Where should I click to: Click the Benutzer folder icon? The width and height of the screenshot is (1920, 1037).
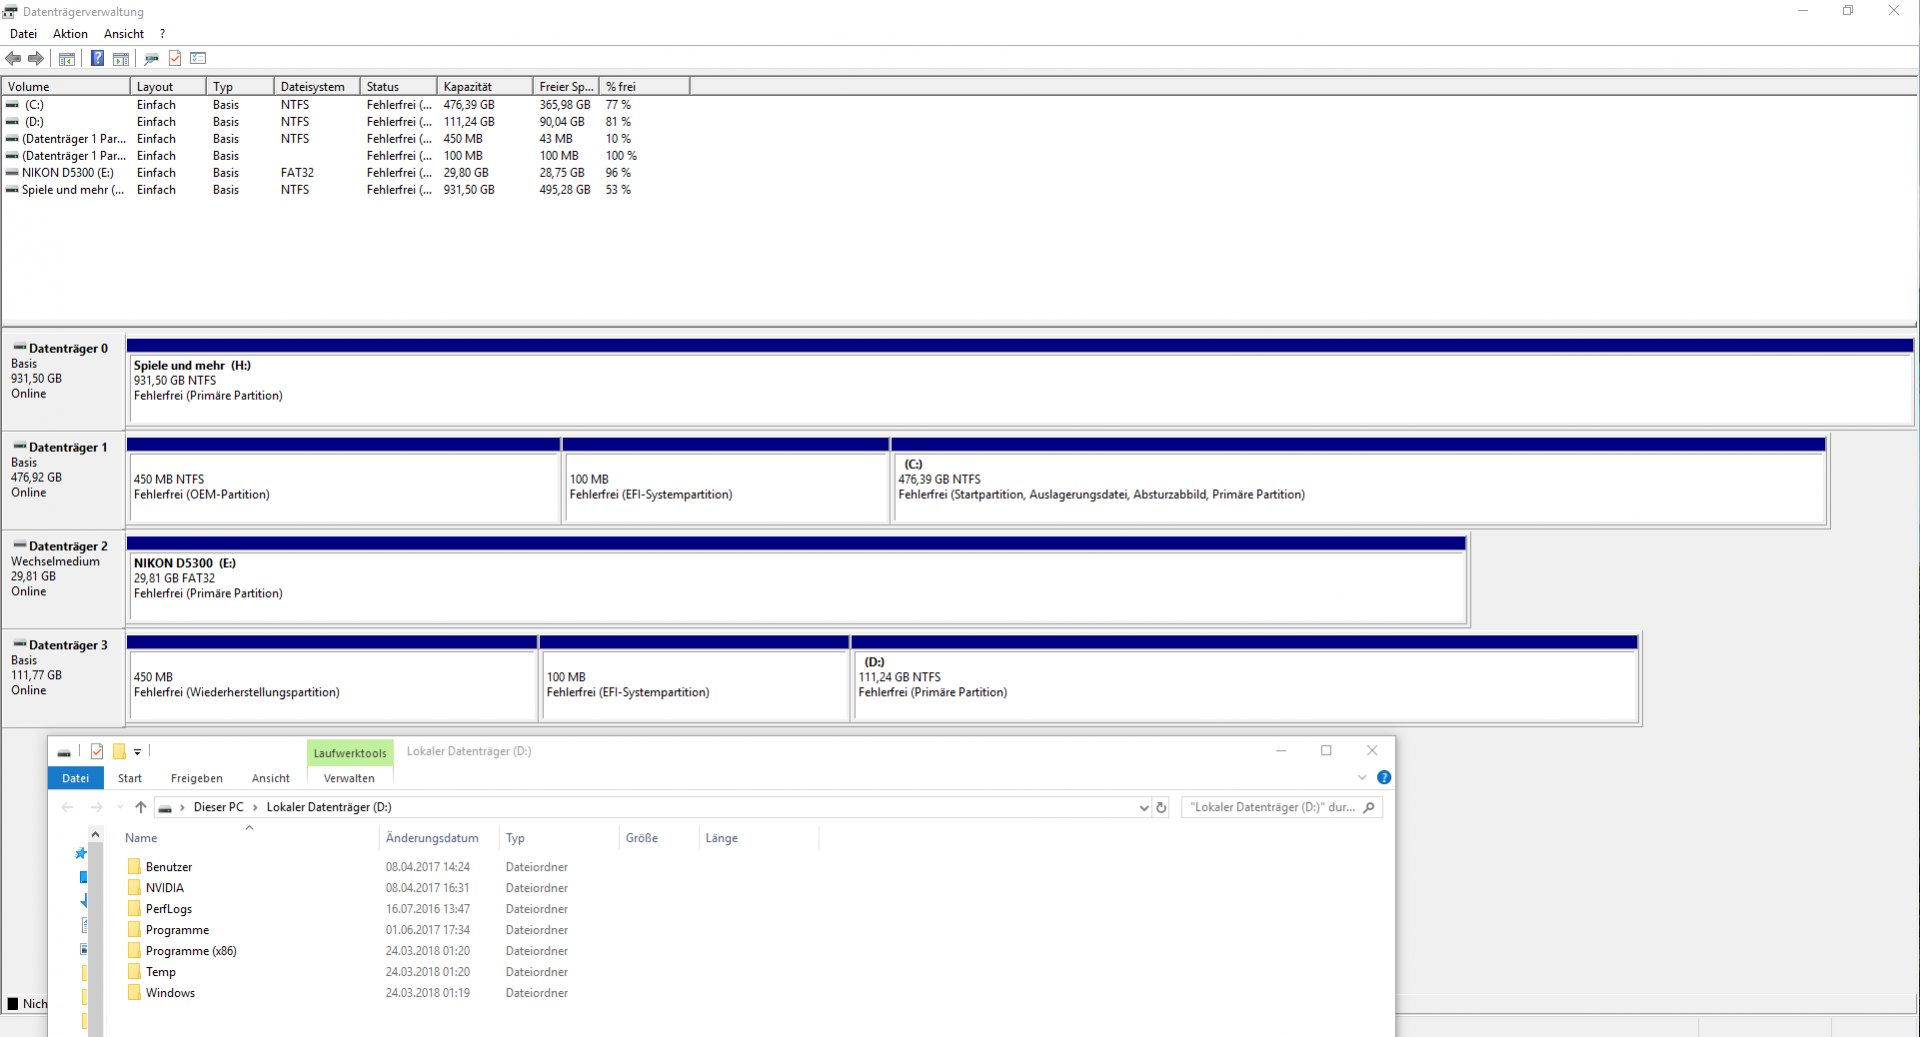(134, 866)
